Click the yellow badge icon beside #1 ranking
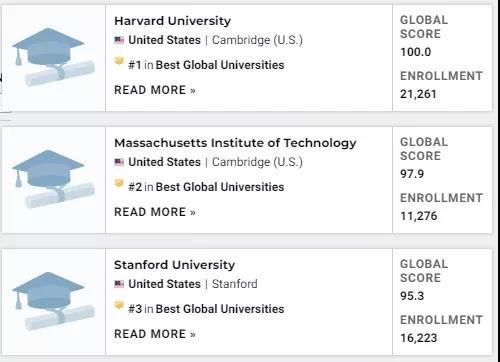 click(119, 62)
